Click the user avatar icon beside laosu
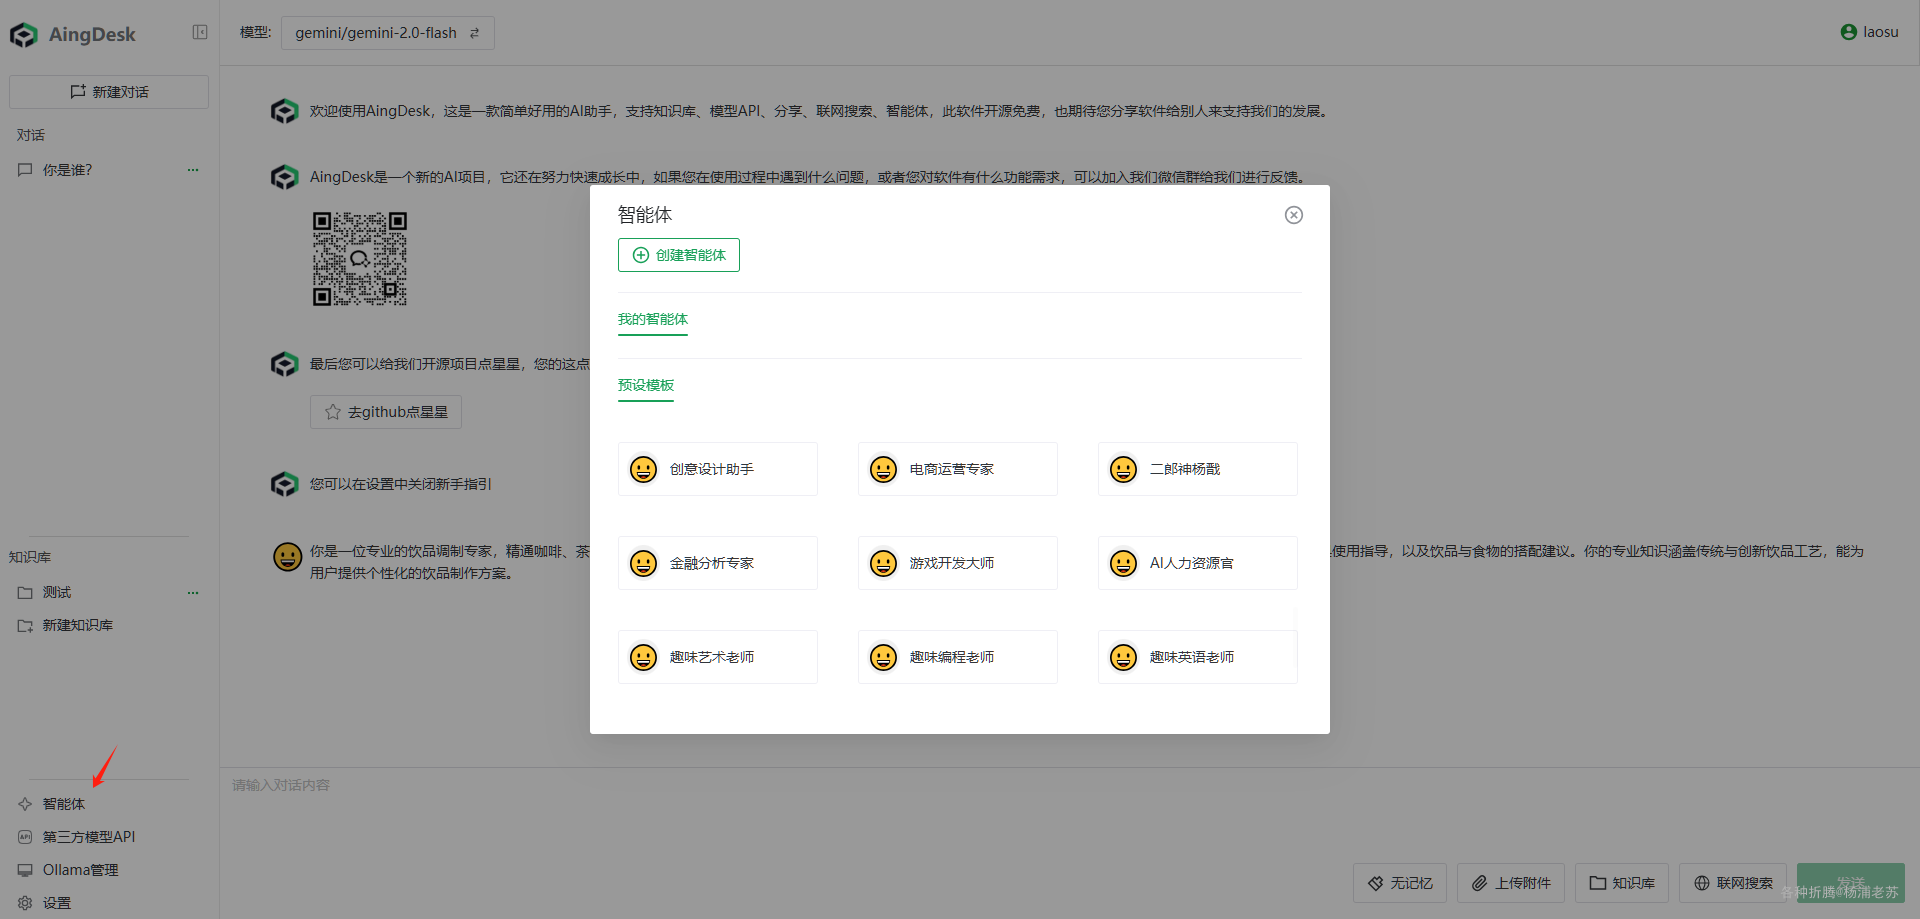1920x919 pixels. click(x=1849, y=32)
